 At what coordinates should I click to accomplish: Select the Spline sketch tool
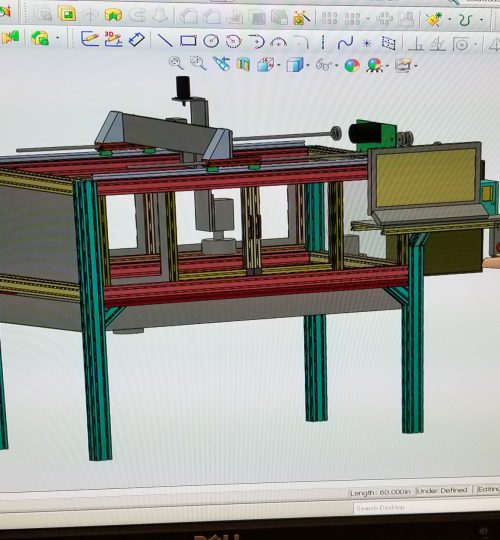coord(345,43)
